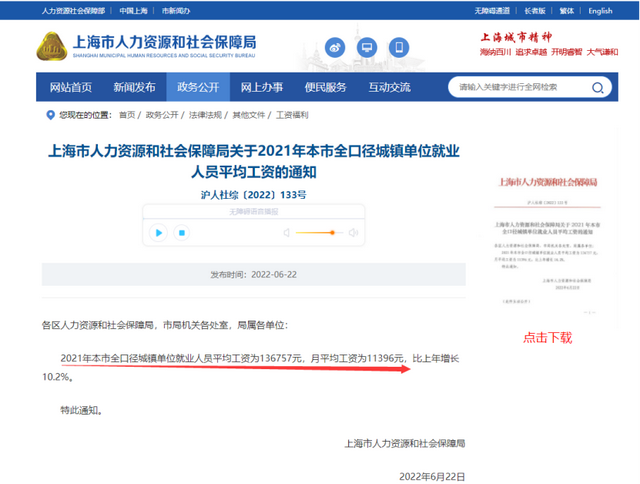Click the 上海城市精神 banner text

pos(516,37)
